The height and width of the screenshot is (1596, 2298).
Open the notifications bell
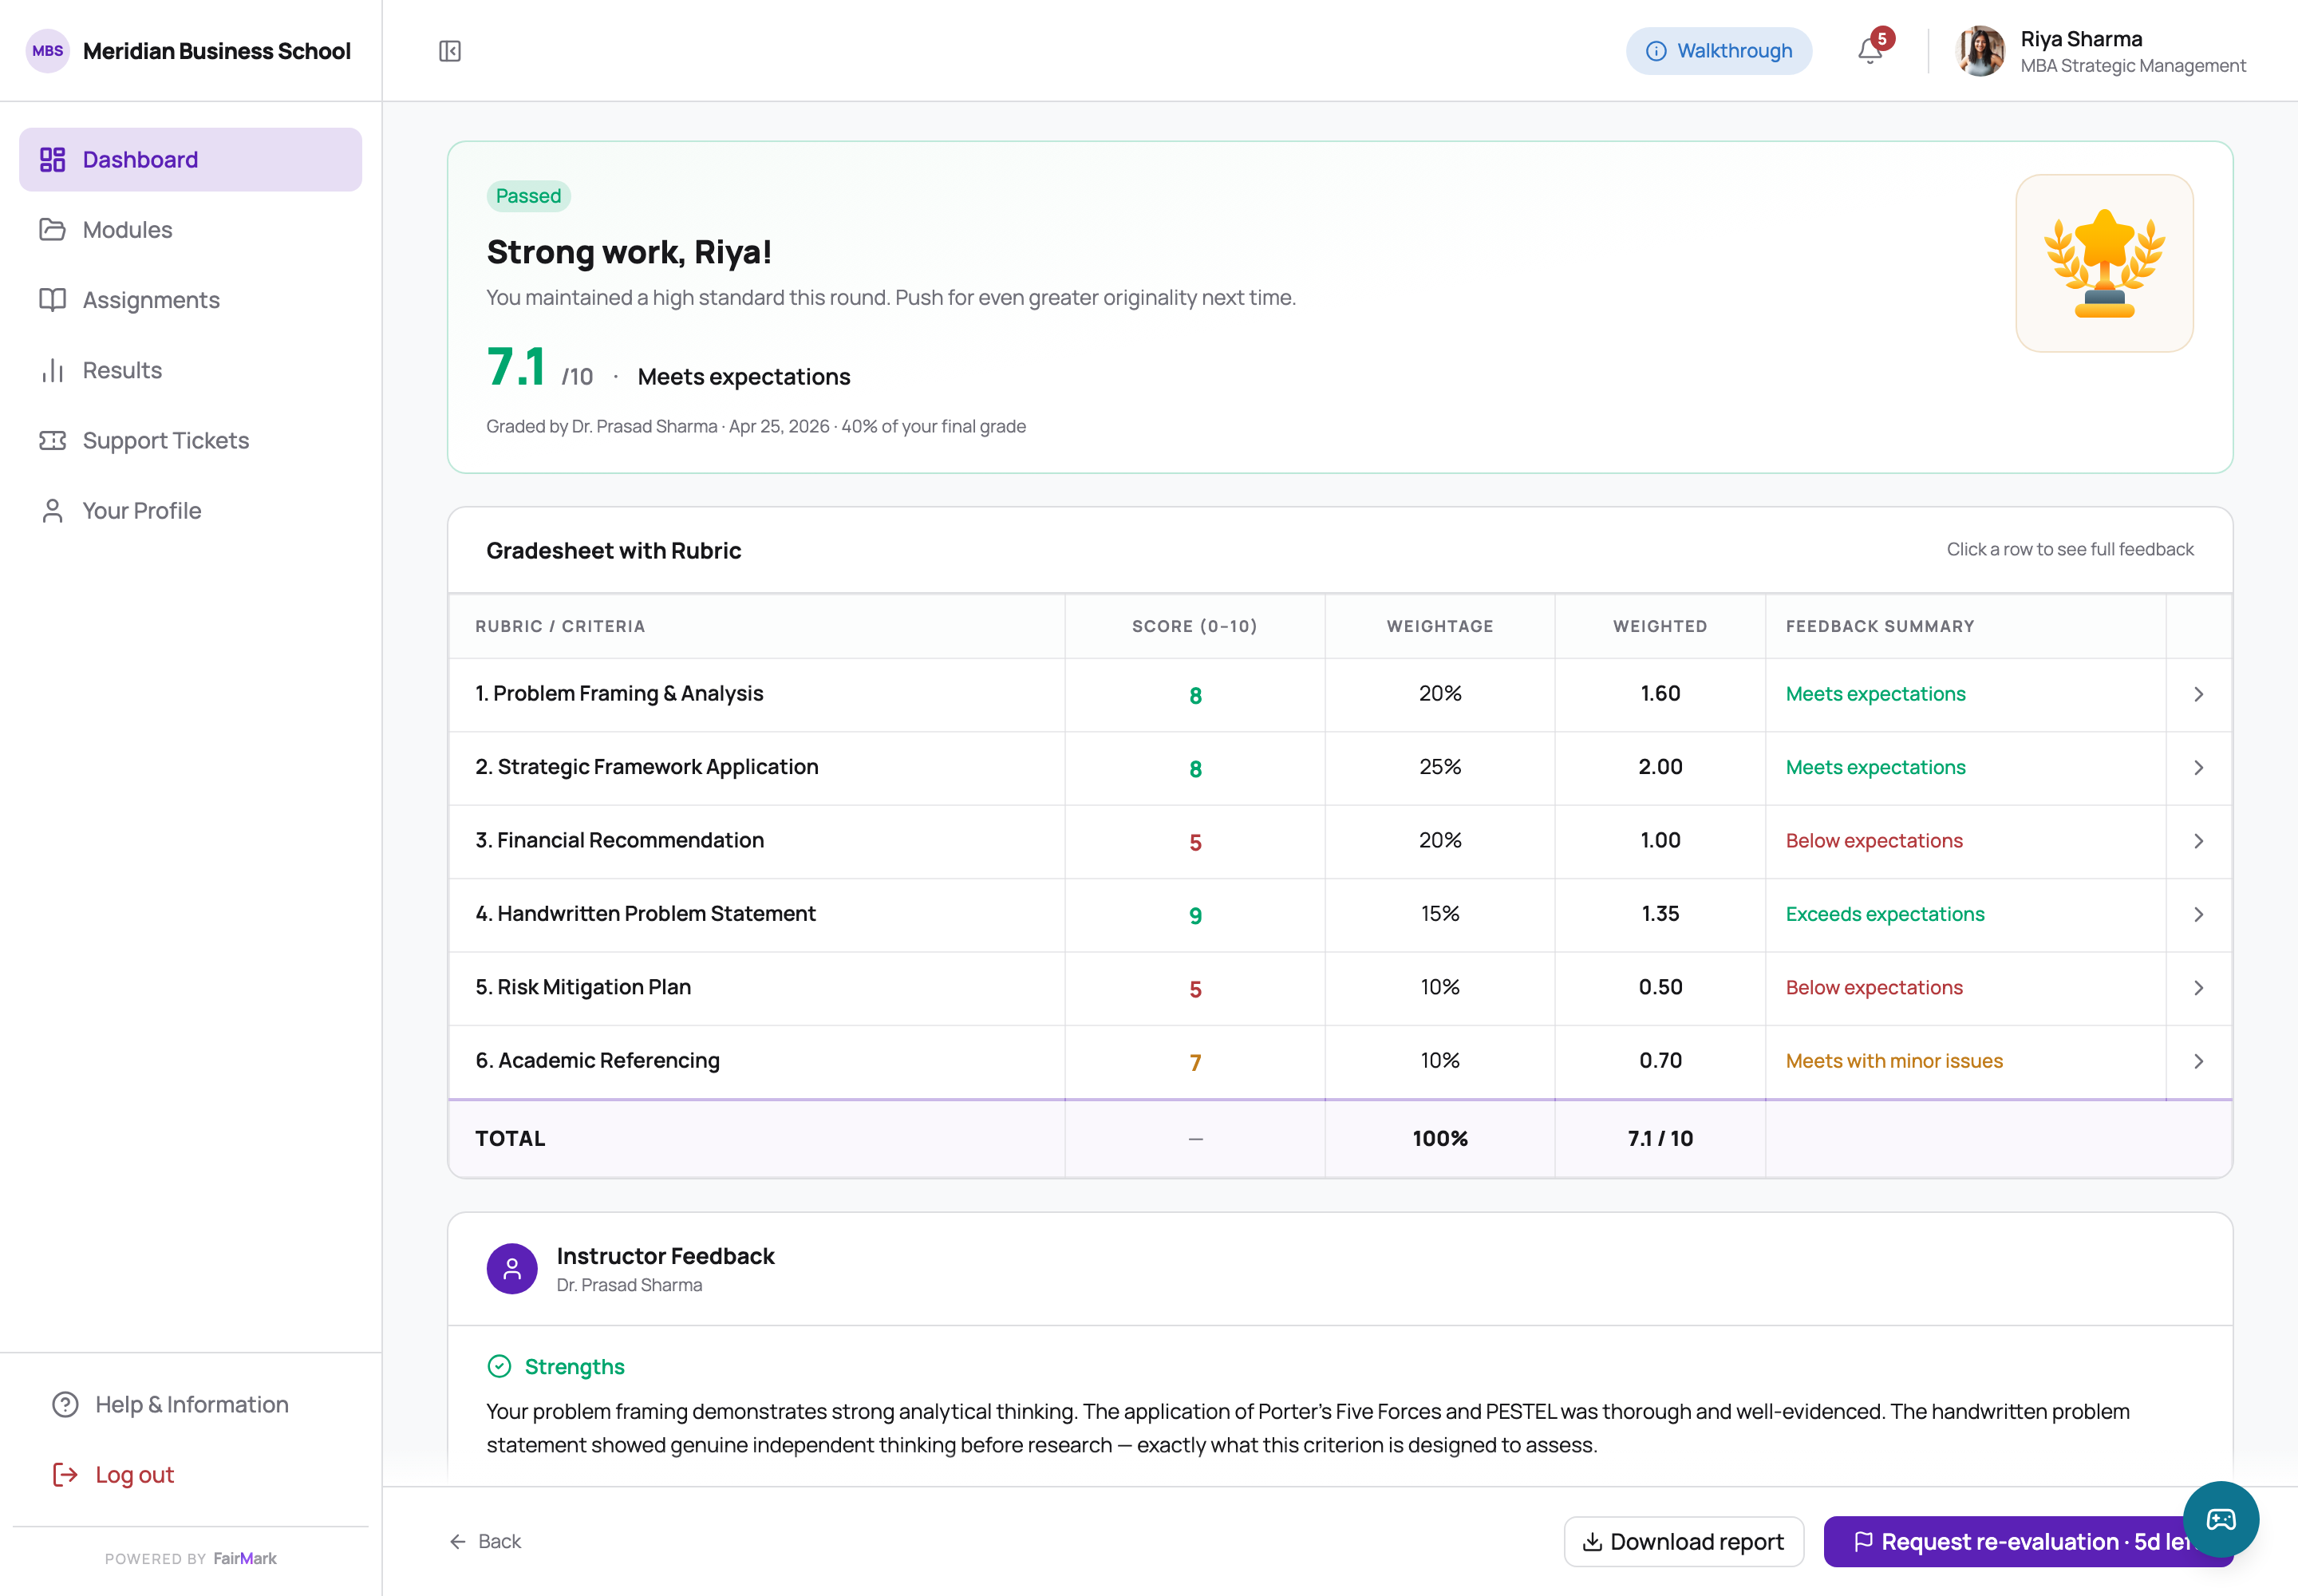[1870, 51]
